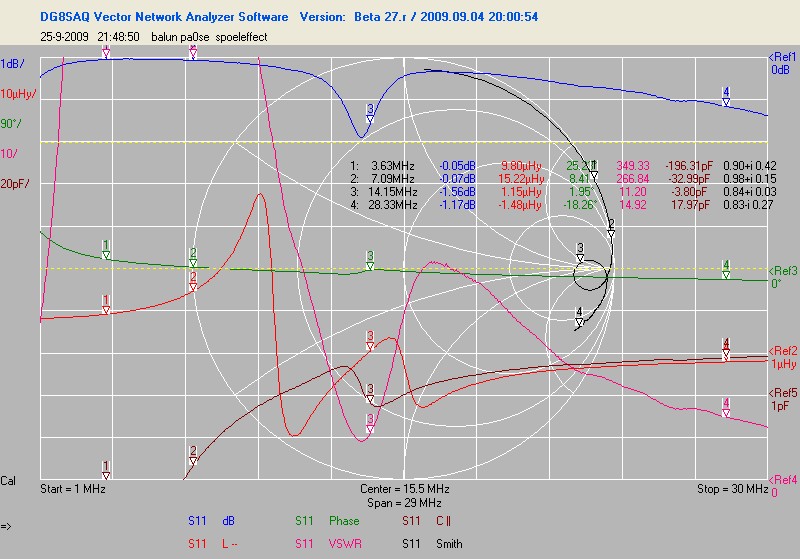
Task: Click the 1dB/ scale label
Action: pos(12,64)
